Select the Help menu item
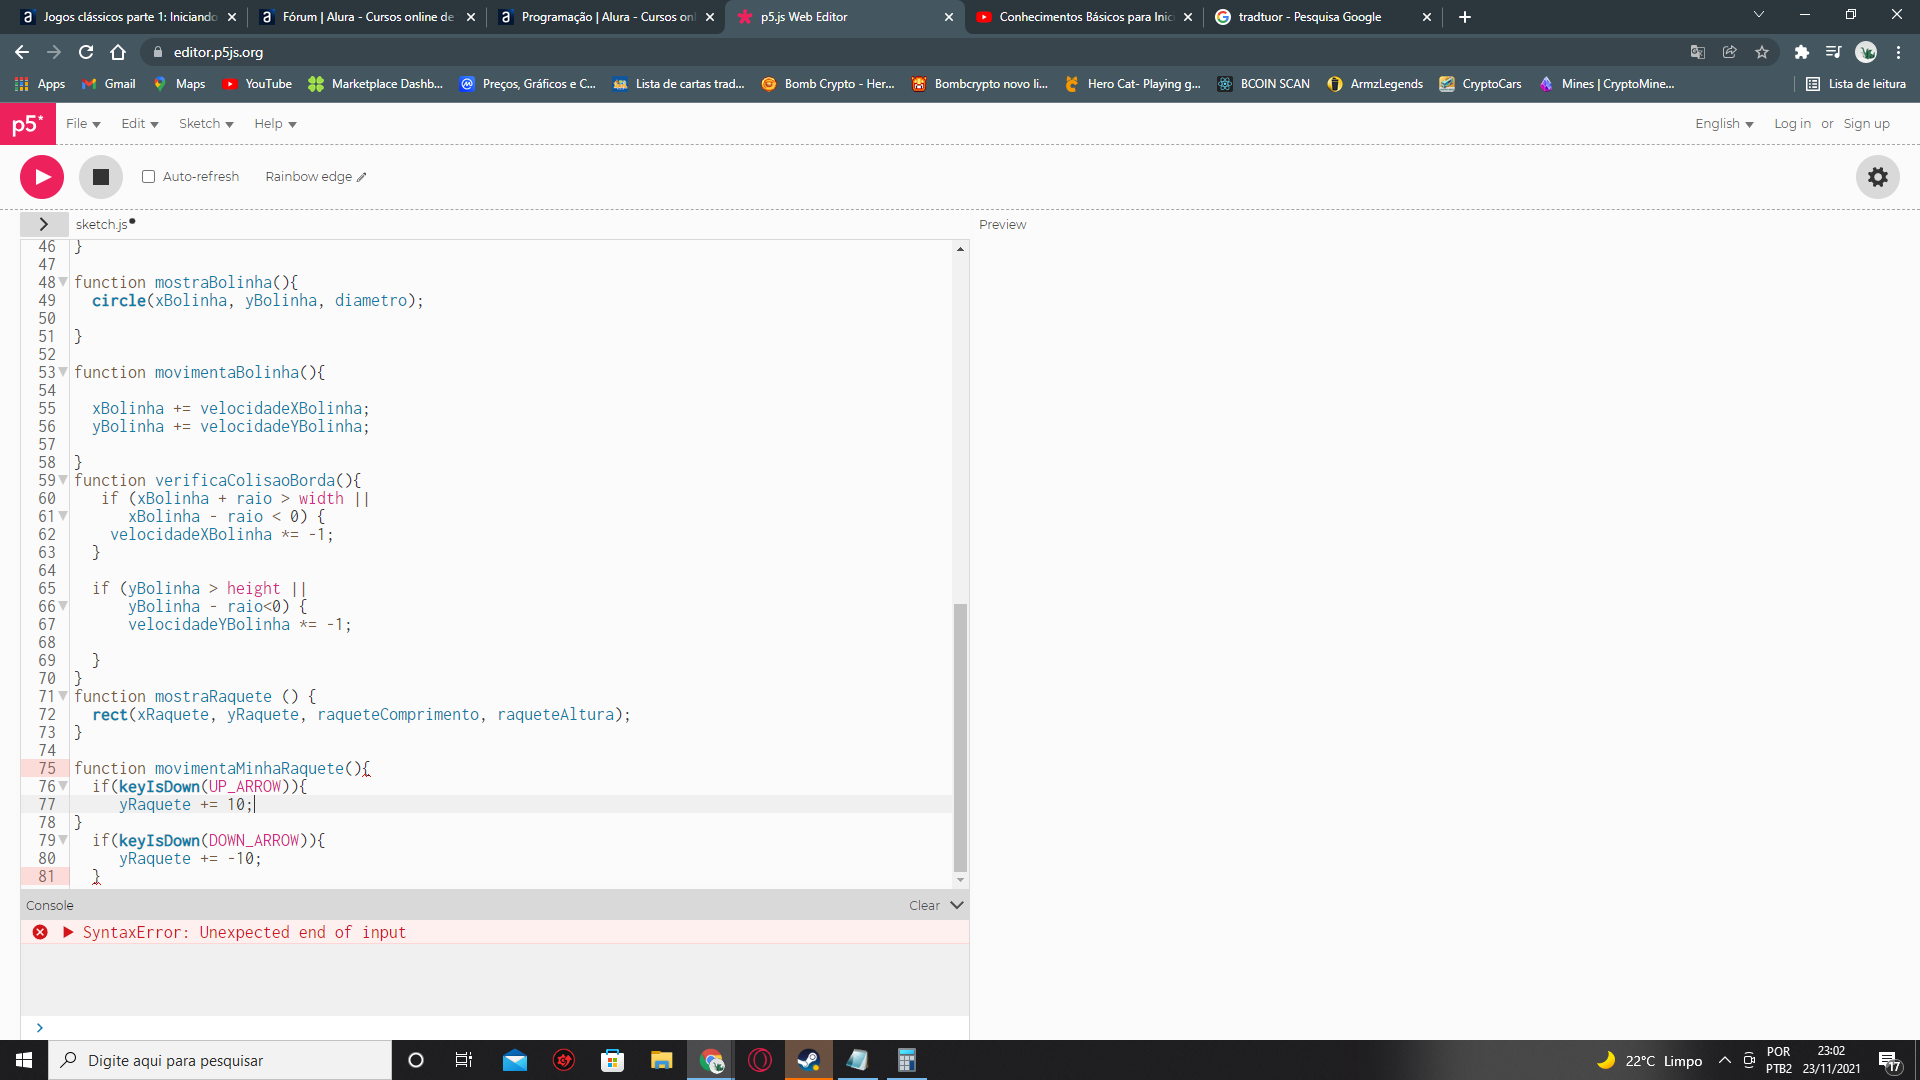The height and width of the screenshot is (1080, 1920). coord(273,124)
